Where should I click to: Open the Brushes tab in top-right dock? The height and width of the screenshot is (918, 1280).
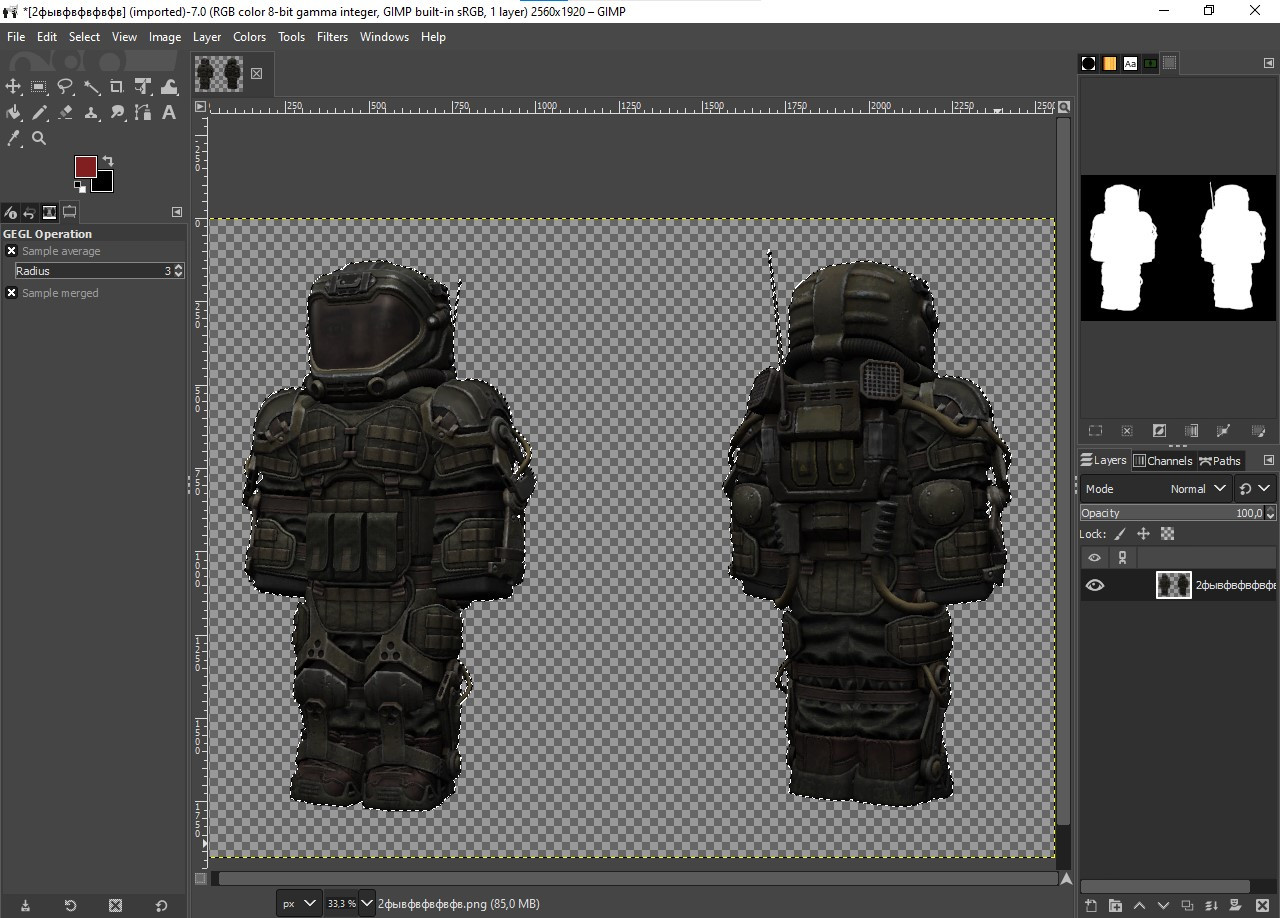tap(1089, 63)
